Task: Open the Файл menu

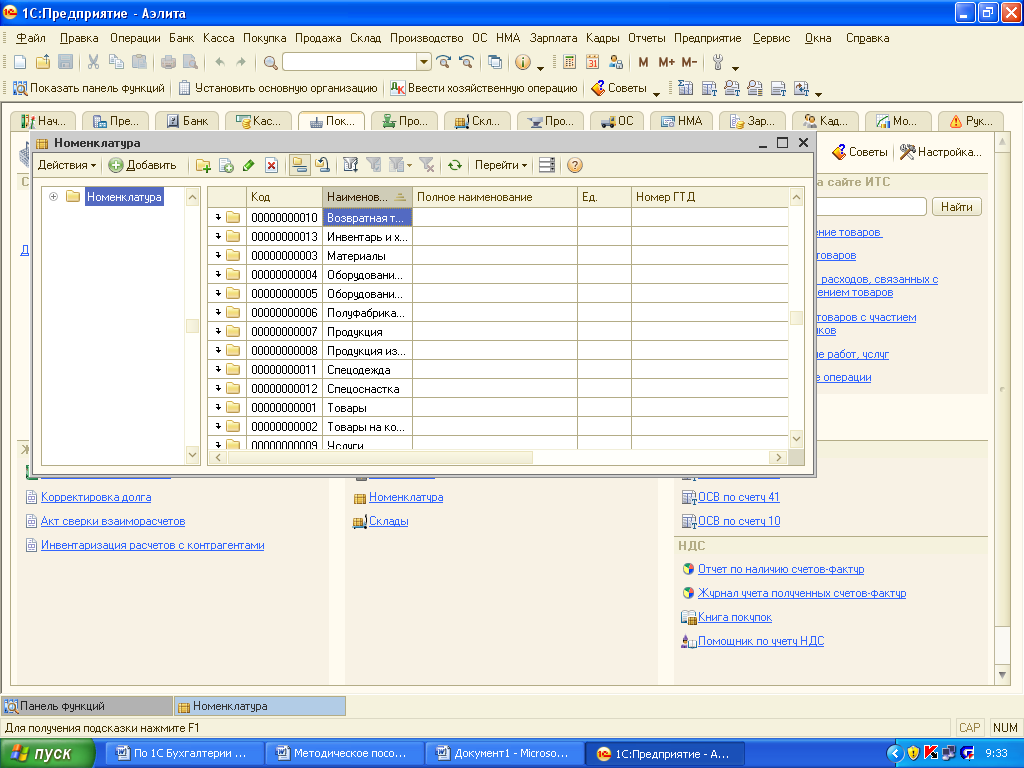Action: [31, 38]
